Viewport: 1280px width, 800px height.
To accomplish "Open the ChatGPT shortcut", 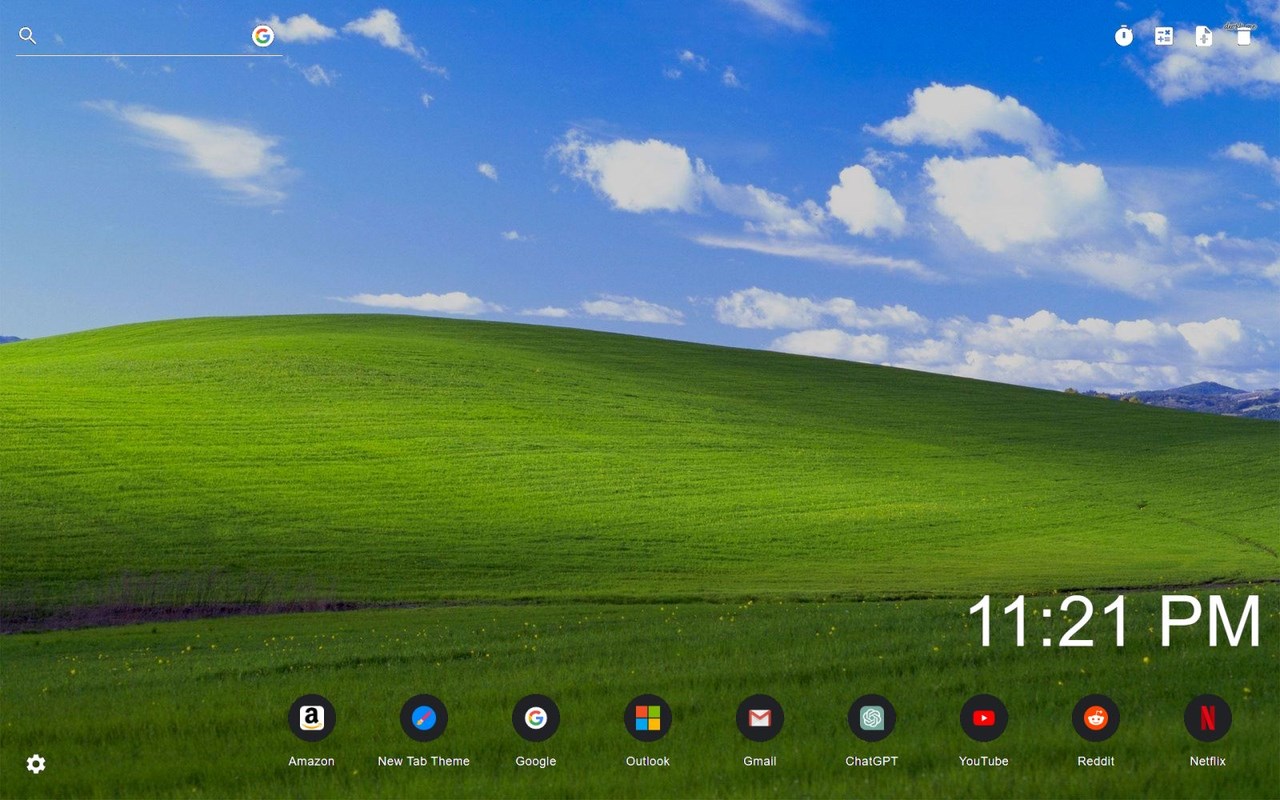I will (872, 718).
